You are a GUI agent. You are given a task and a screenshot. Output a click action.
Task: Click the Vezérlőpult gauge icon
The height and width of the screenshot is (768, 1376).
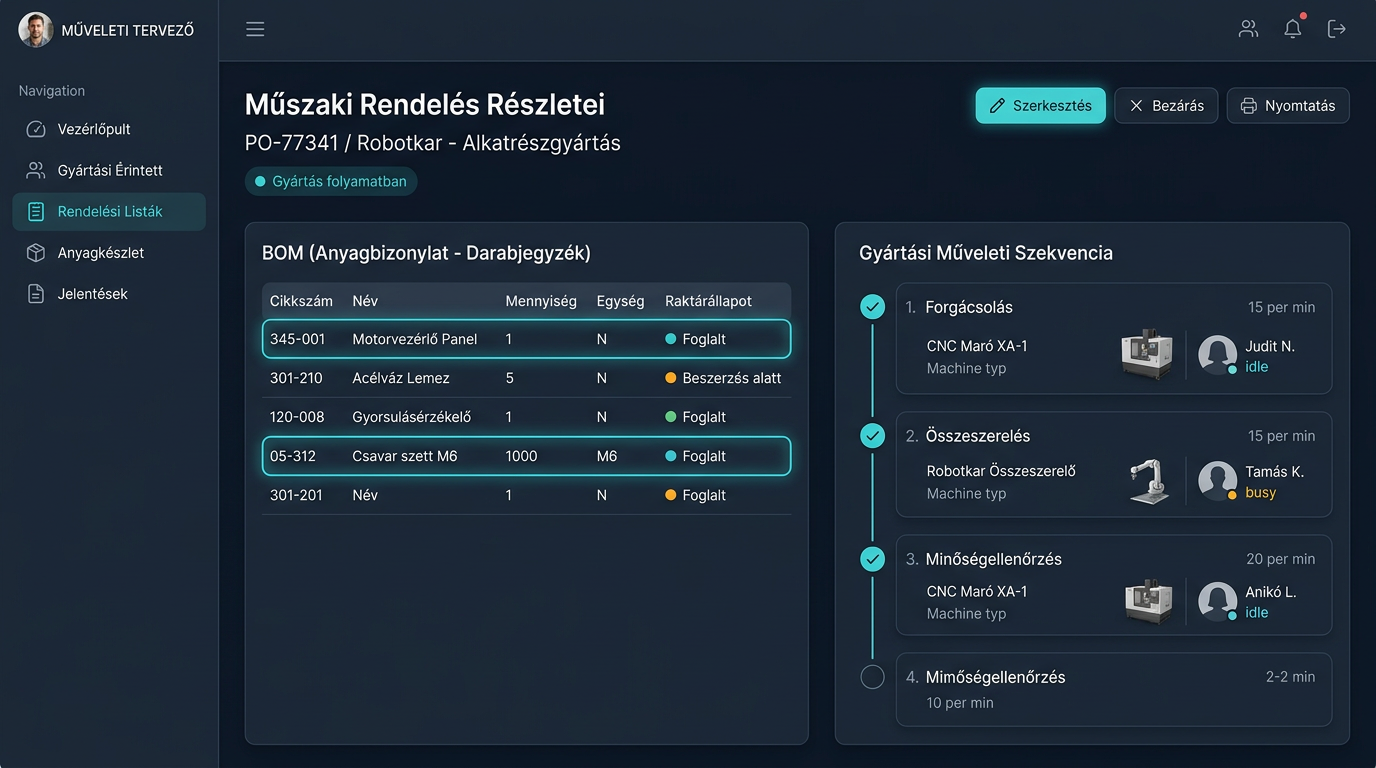(36, 129)
